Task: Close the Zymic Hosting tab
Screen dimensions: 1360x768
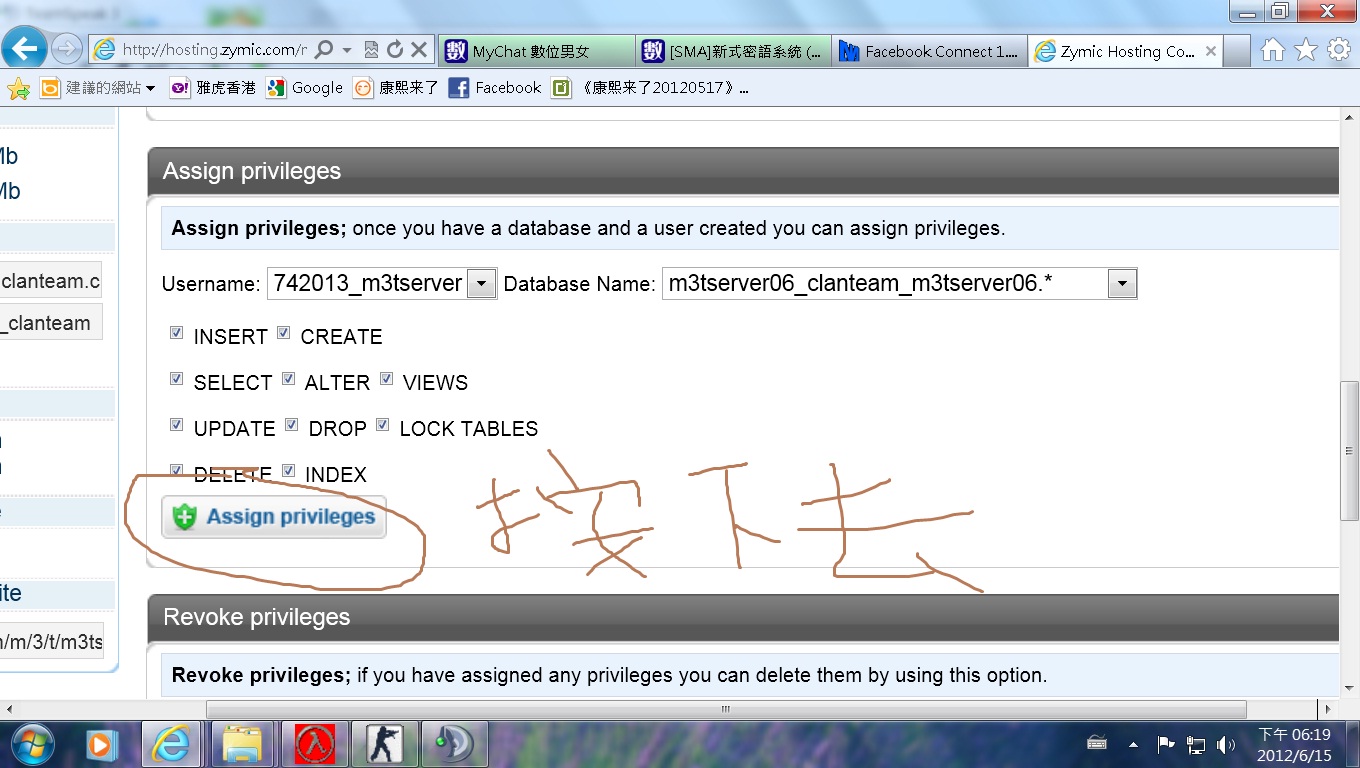Action: click(x=1211, y=51)
